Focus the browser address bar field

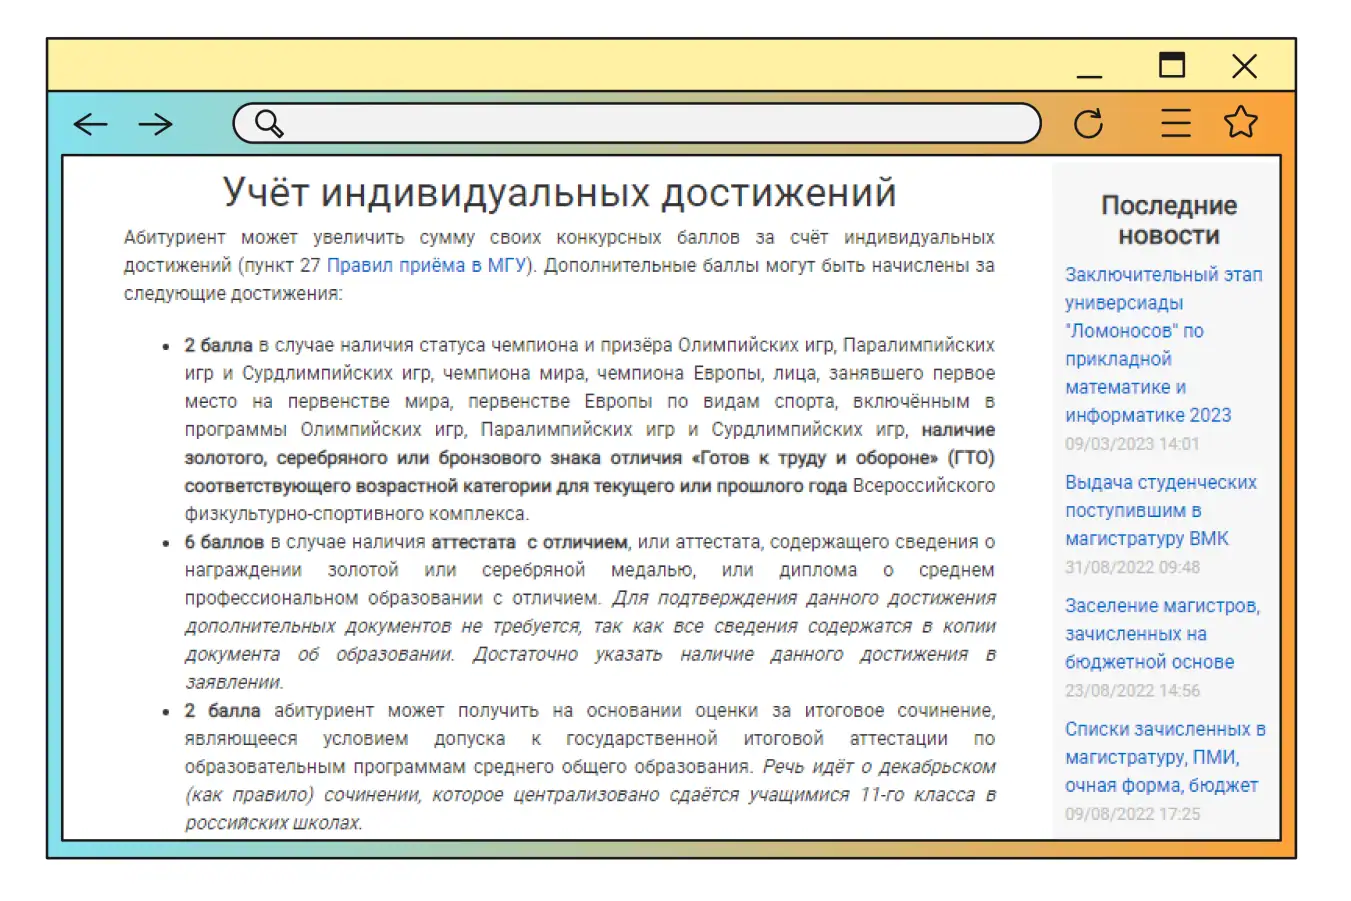(637, 124)
